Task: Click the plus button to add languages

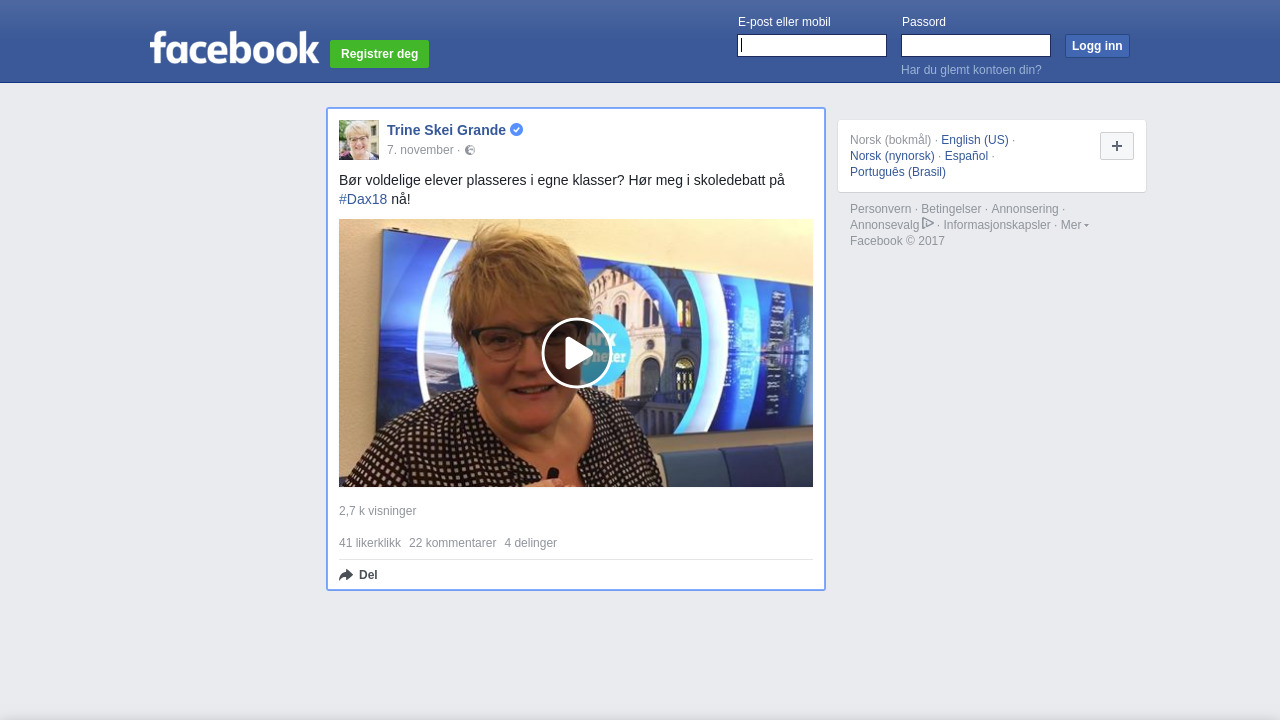Action: (x=1117, y=146)
